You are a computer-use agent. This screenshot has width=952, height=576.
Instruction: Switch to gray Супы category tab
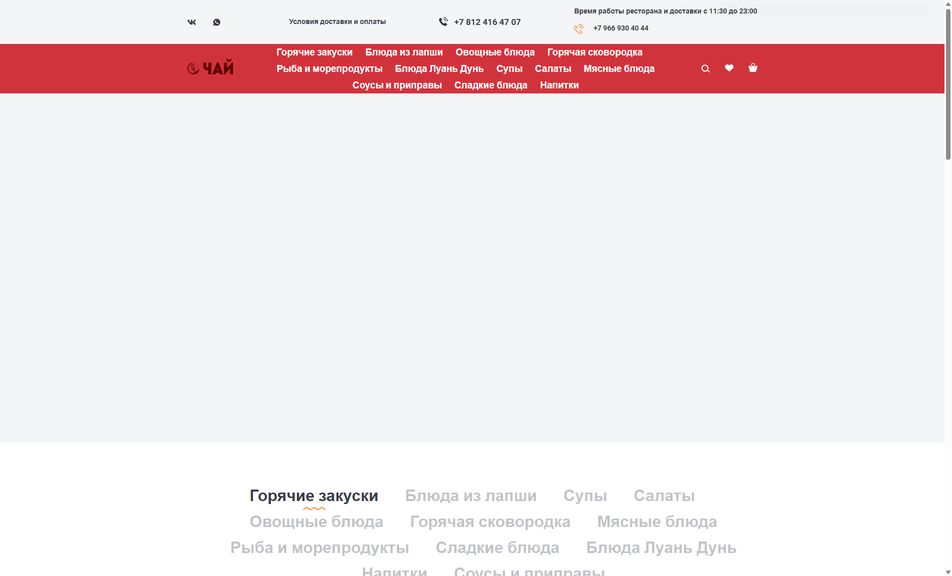(x=585, y=496)
